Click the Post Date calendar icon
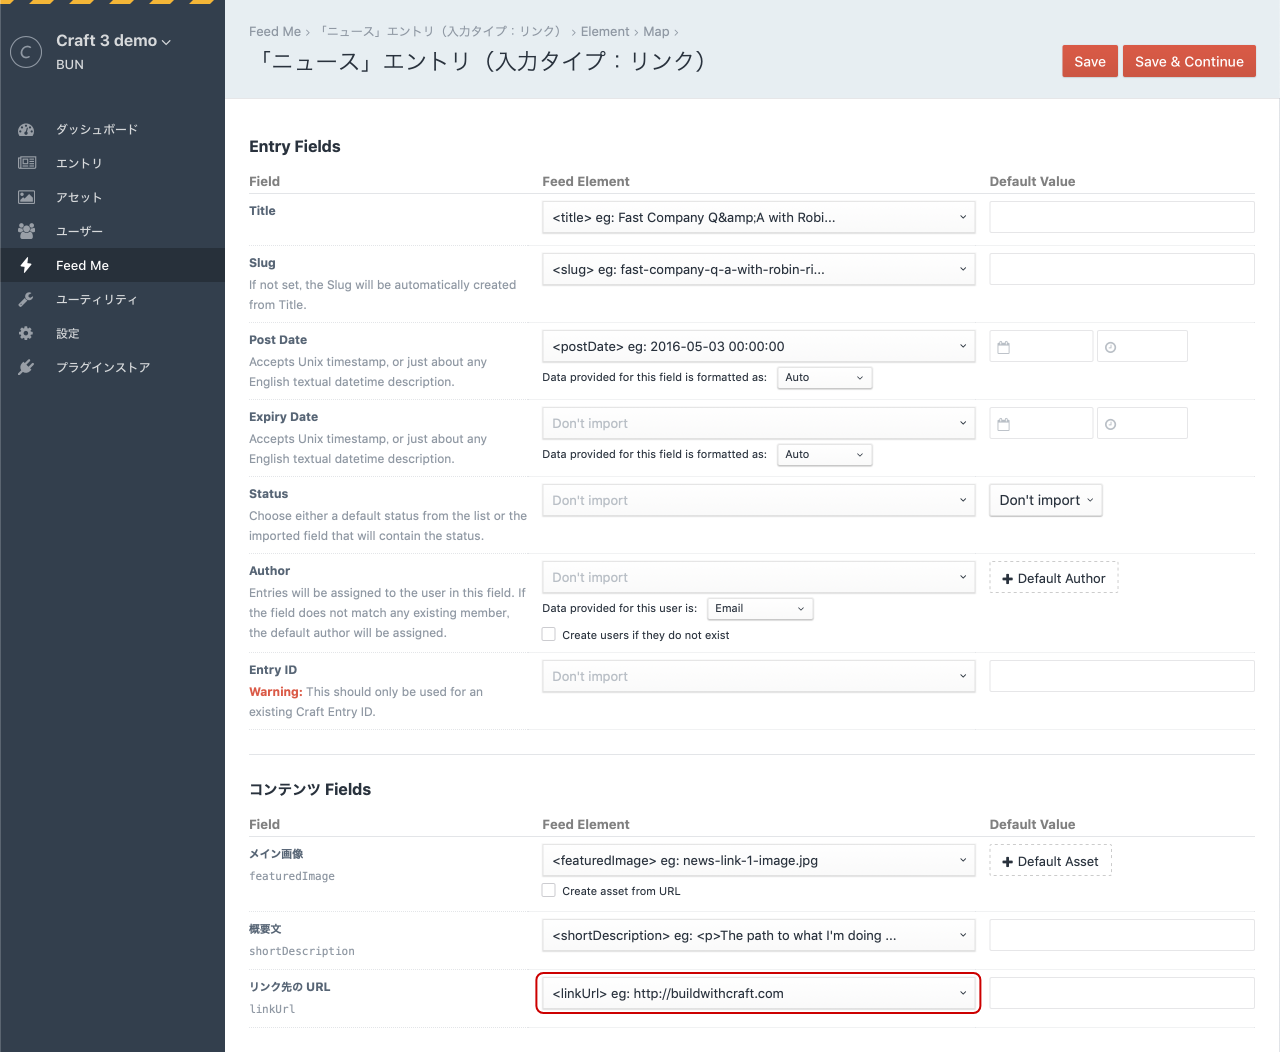 click(1004, 347)
